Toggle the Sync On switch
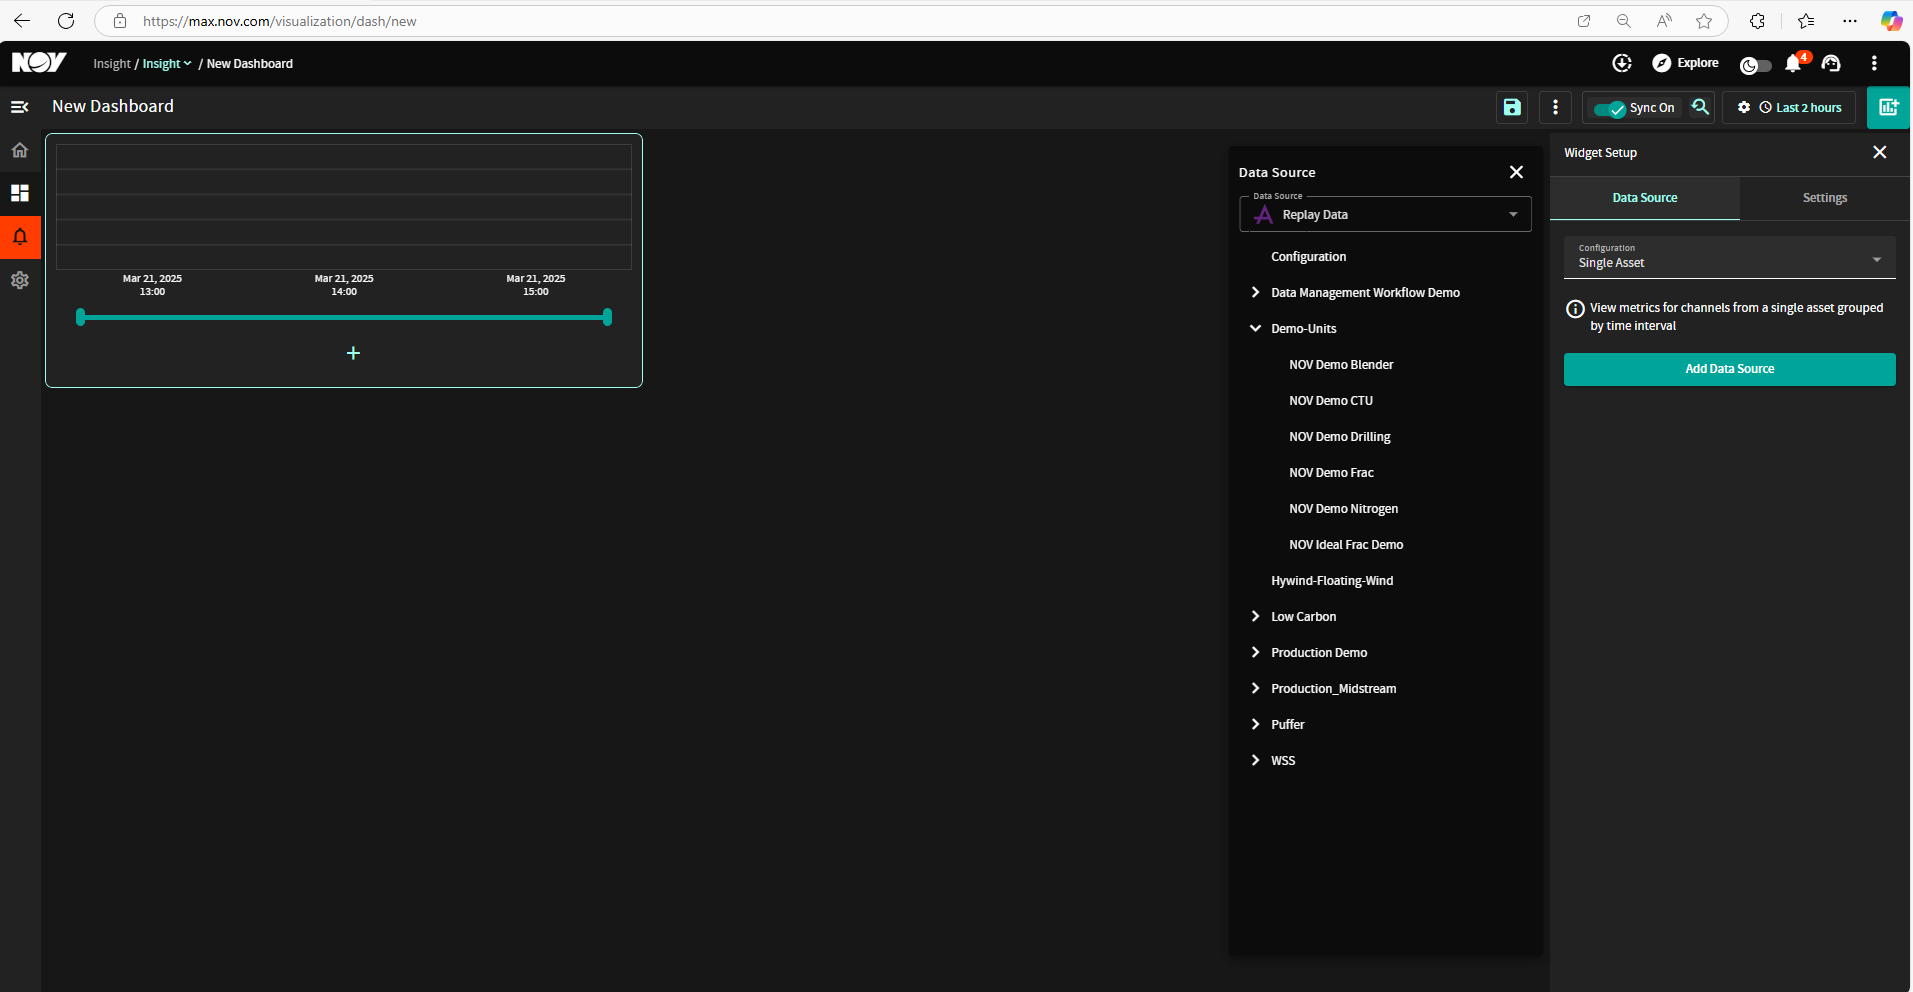This screenshot has height=992, width=1913. (x=1610, y=109)
